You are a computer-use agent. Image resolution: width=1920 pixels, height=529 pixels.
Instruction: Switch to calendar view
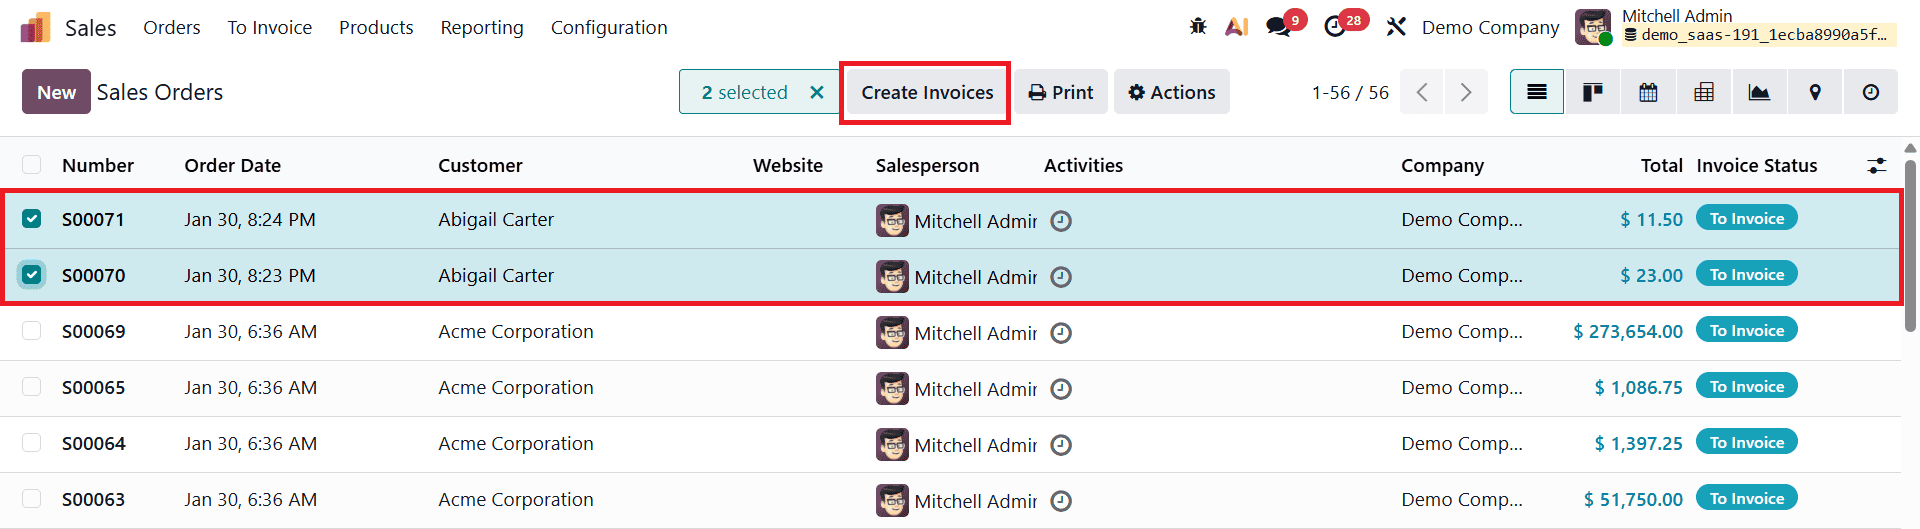(1648, 92)
